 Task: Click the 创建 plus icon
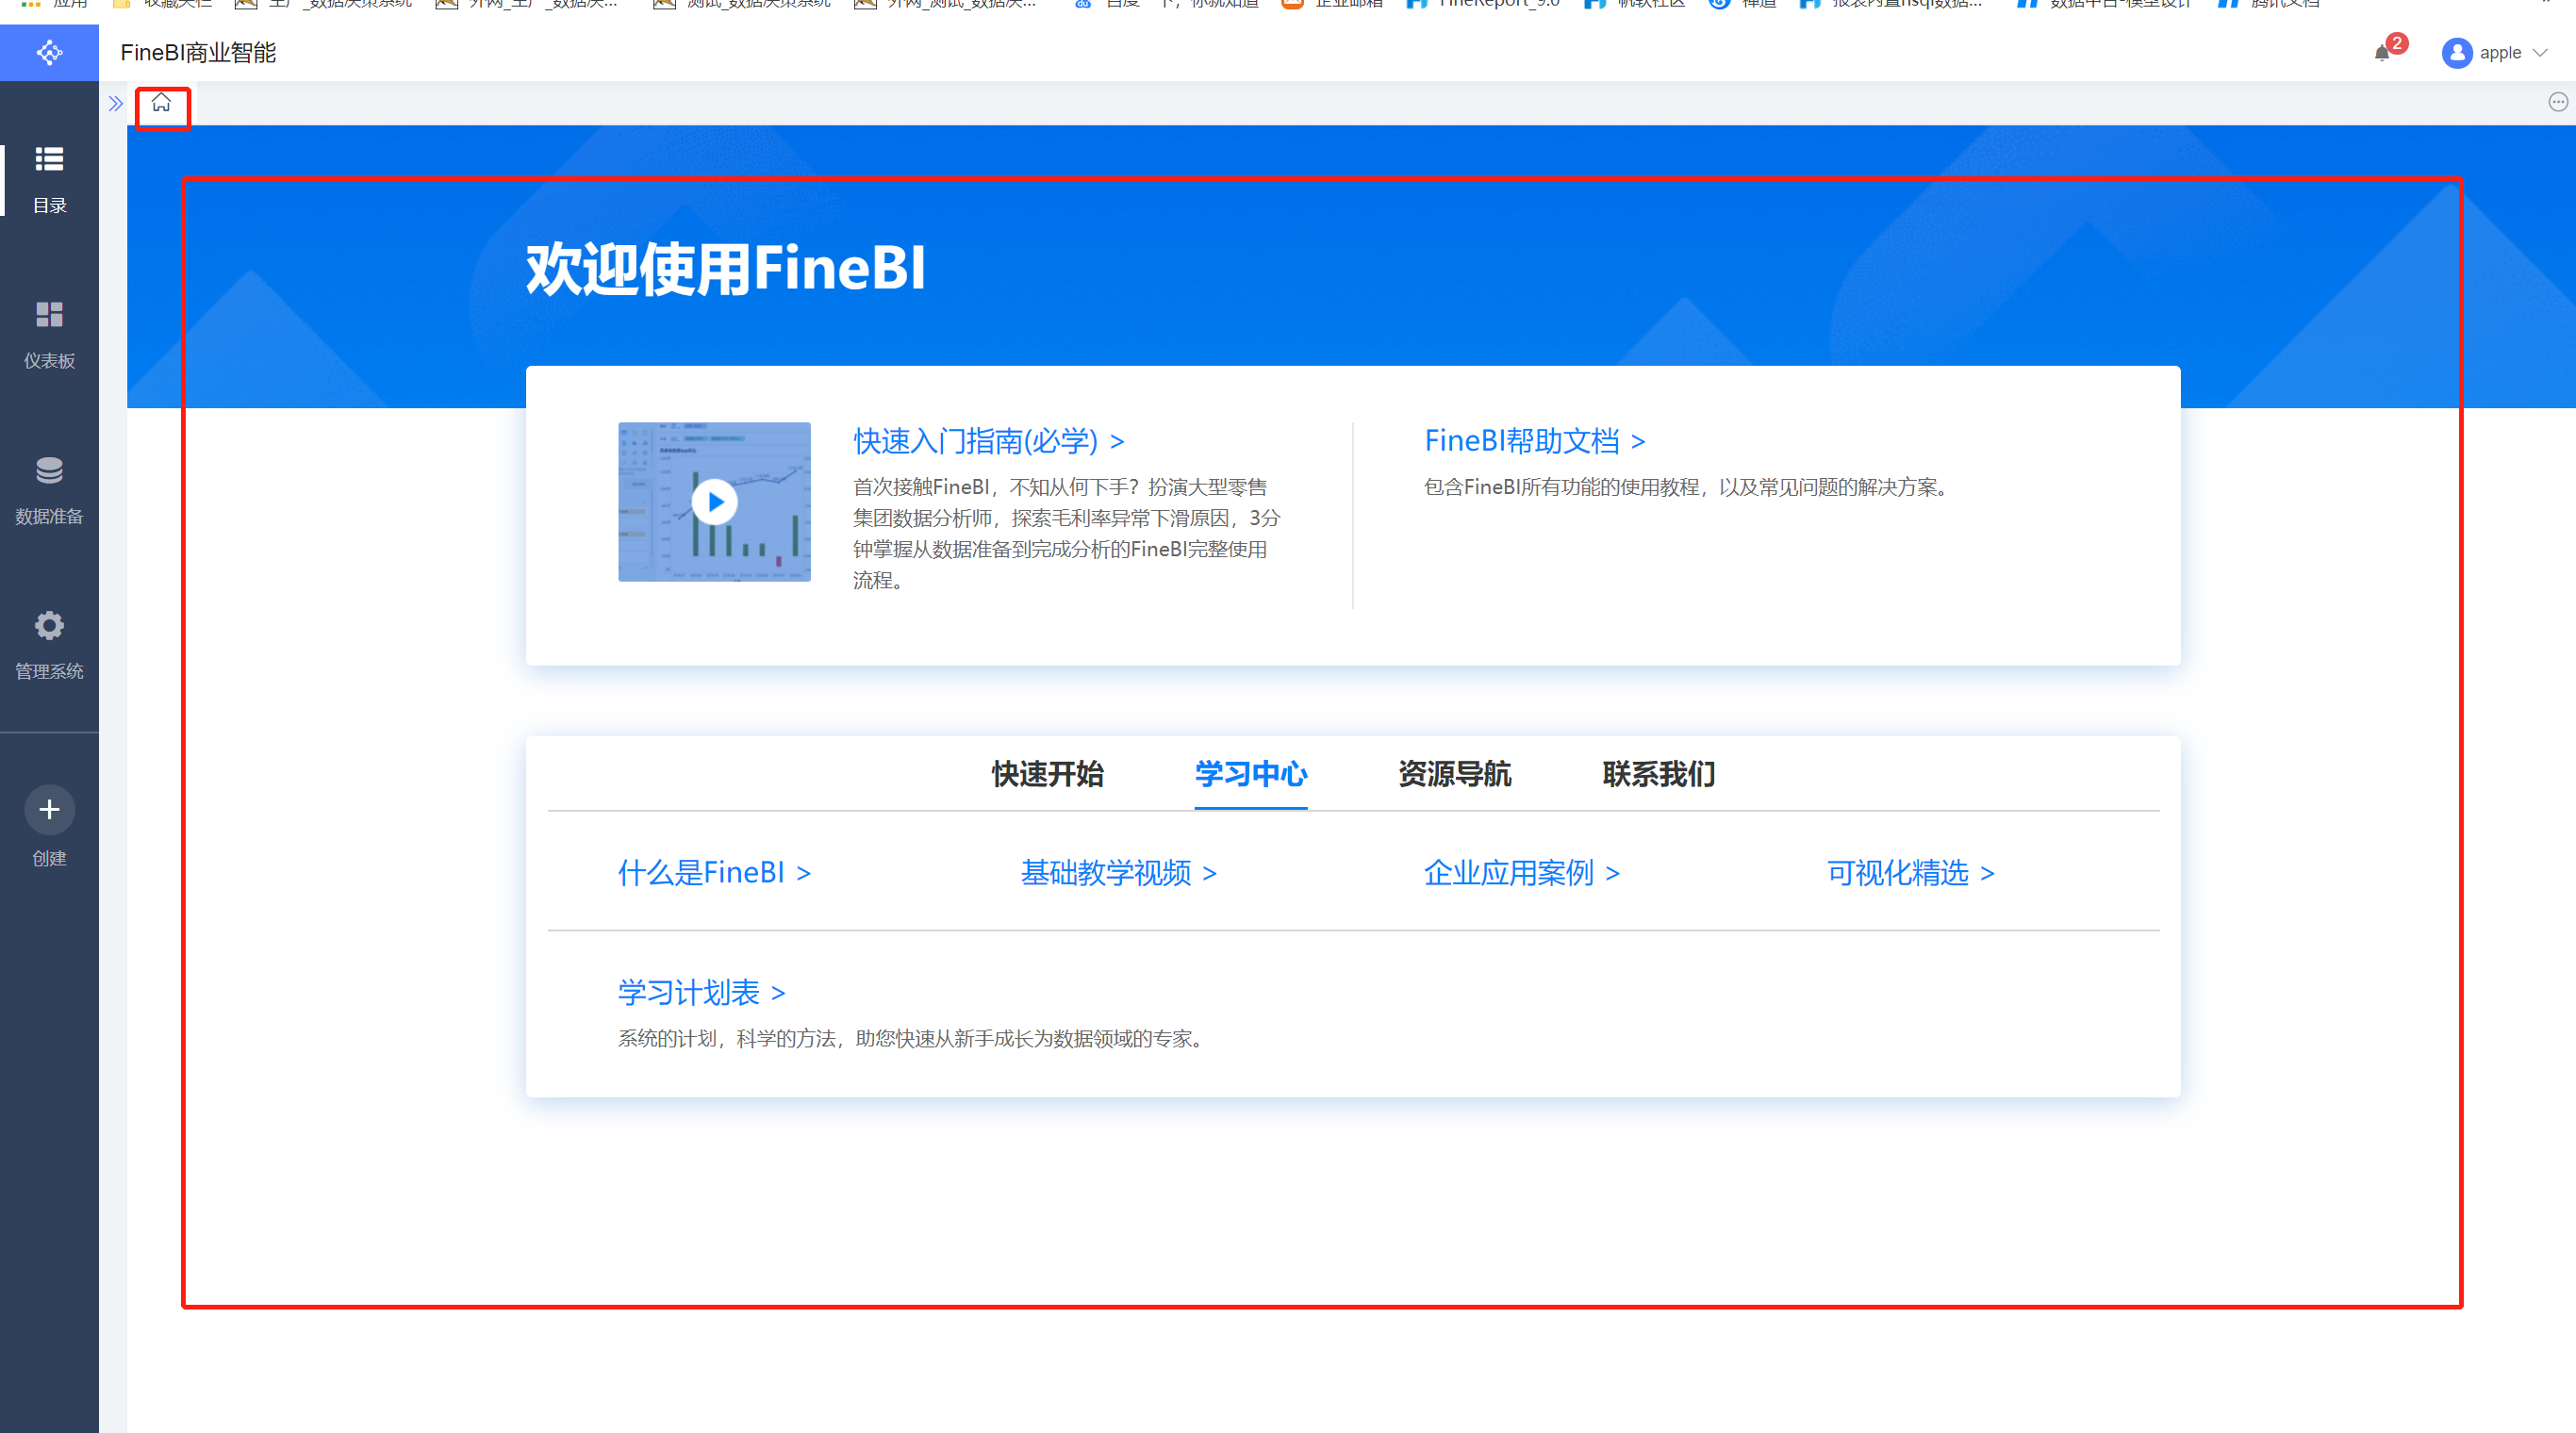[x=49, y=809]
